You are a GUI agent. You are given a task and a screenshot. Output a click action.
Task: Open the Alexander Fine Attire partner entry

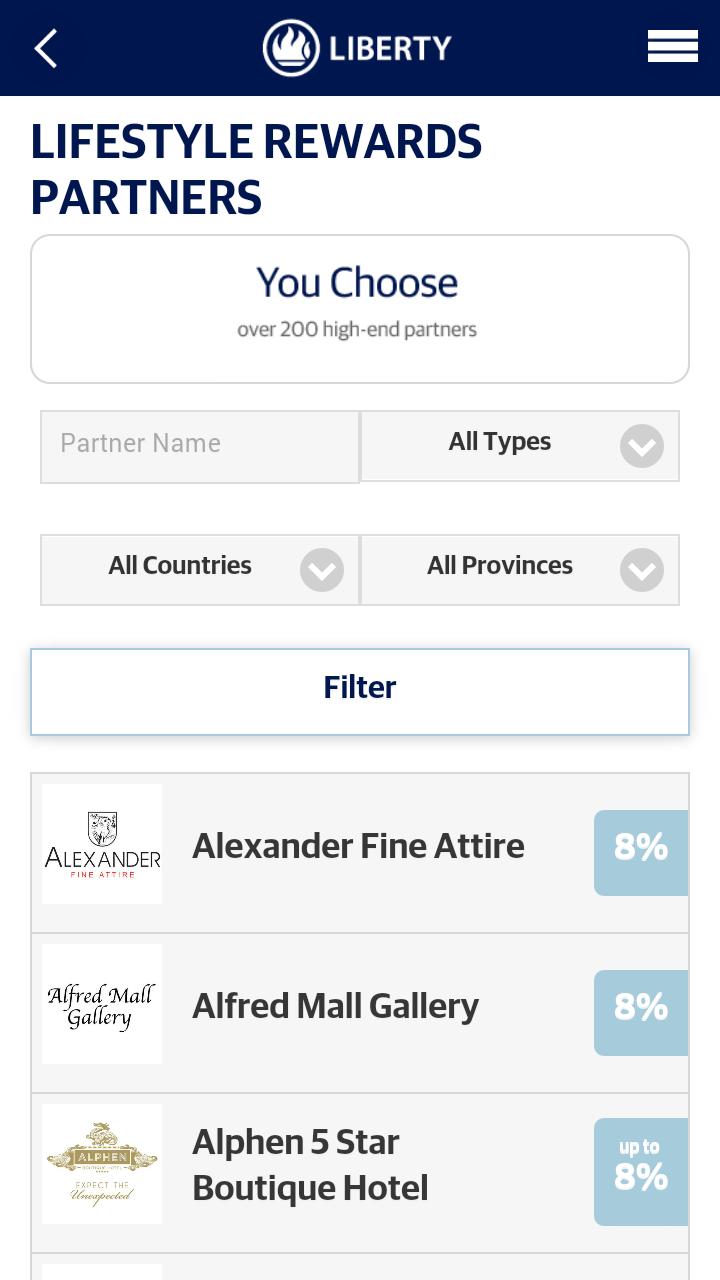coord(358,846)
